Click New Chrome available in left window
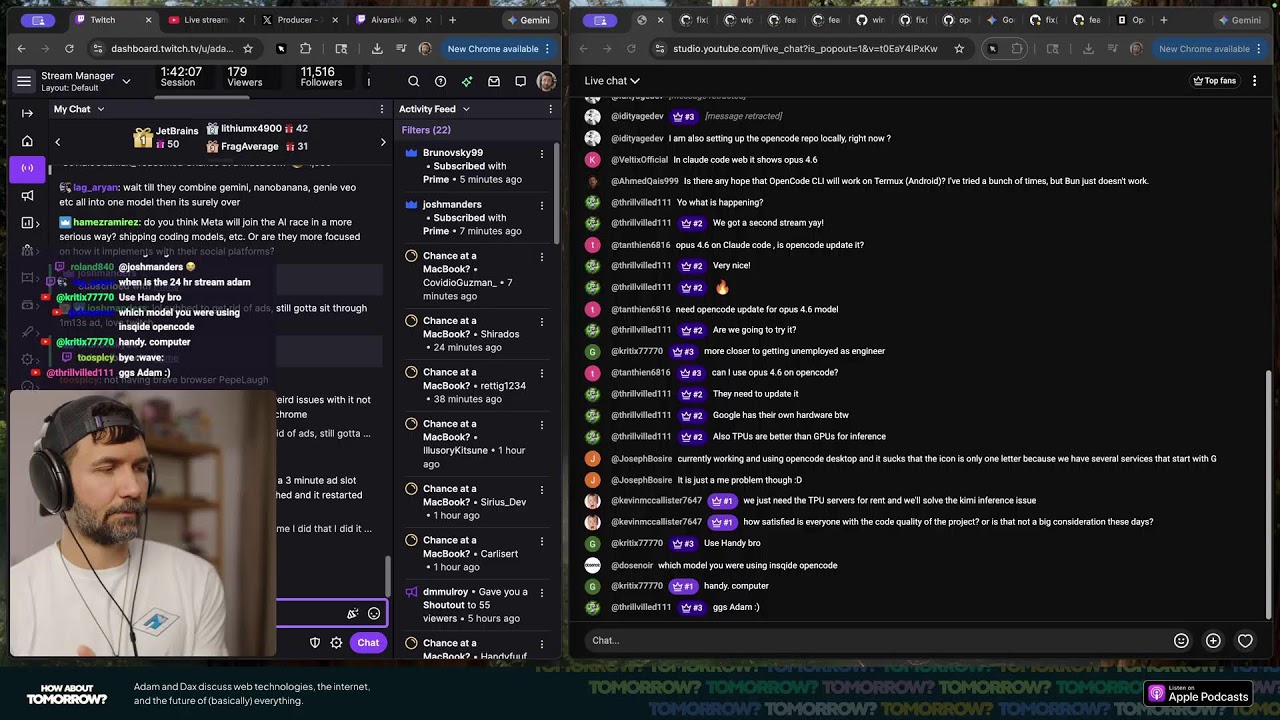1280x720 pixels. [499, 49]
